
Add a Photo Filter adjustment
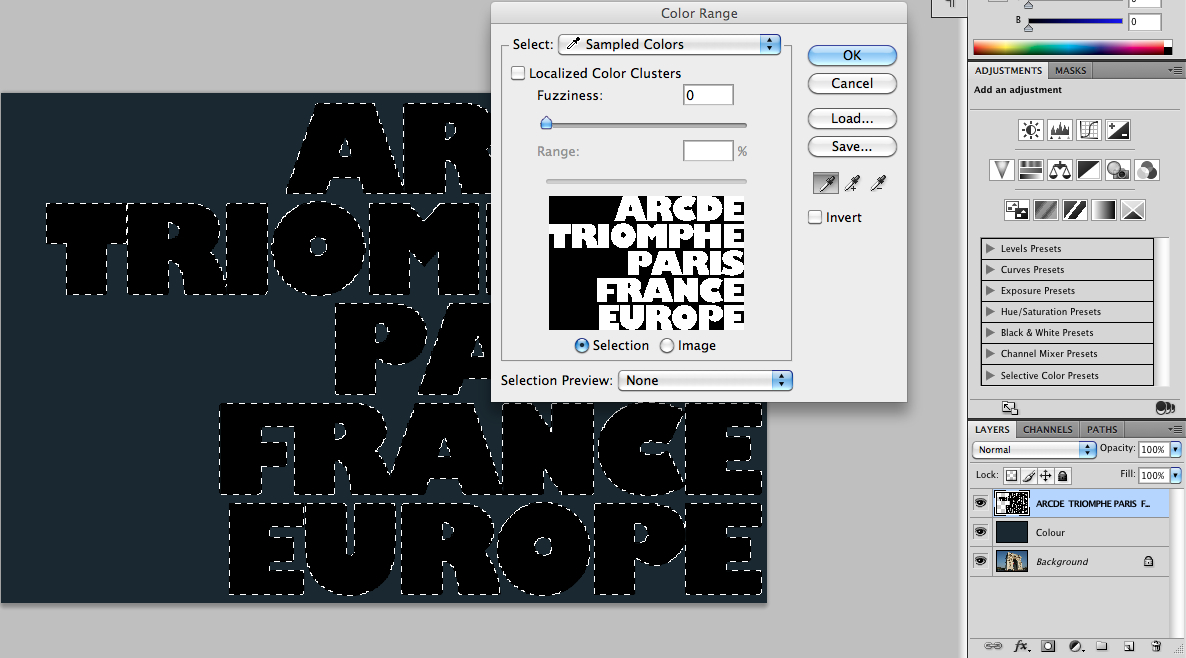[1118, 170]
